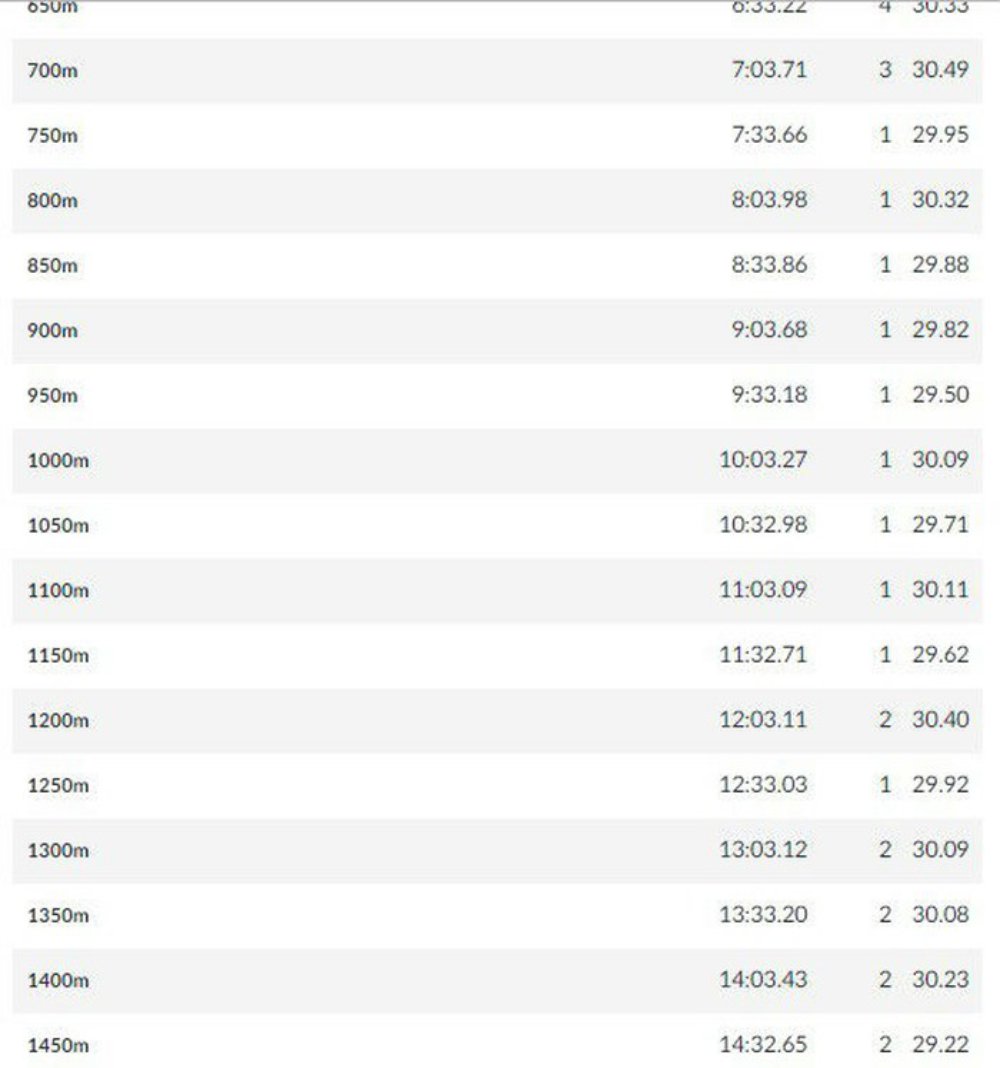Screen dimensions: 1000x1068
Task: Click the 950m split time 29.50
Action: tap(940, 394)
